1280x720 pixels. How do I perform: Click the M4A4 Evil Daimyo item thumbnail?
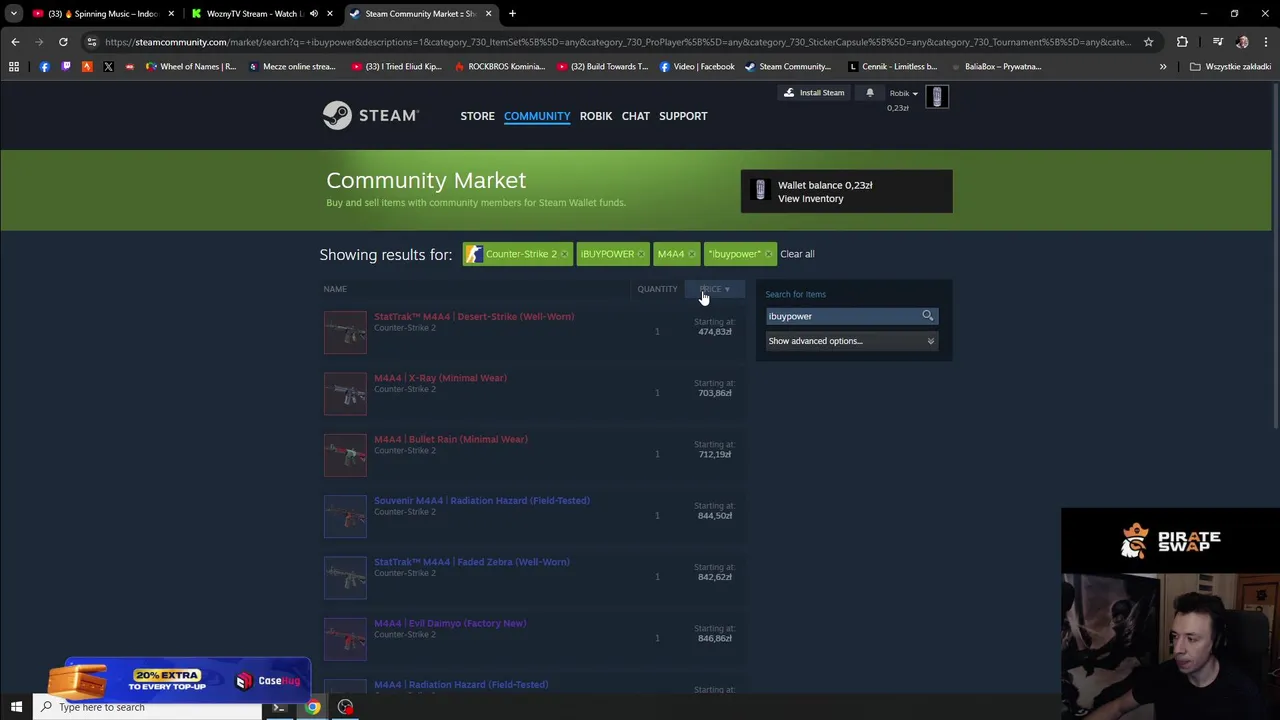point(345,639)
